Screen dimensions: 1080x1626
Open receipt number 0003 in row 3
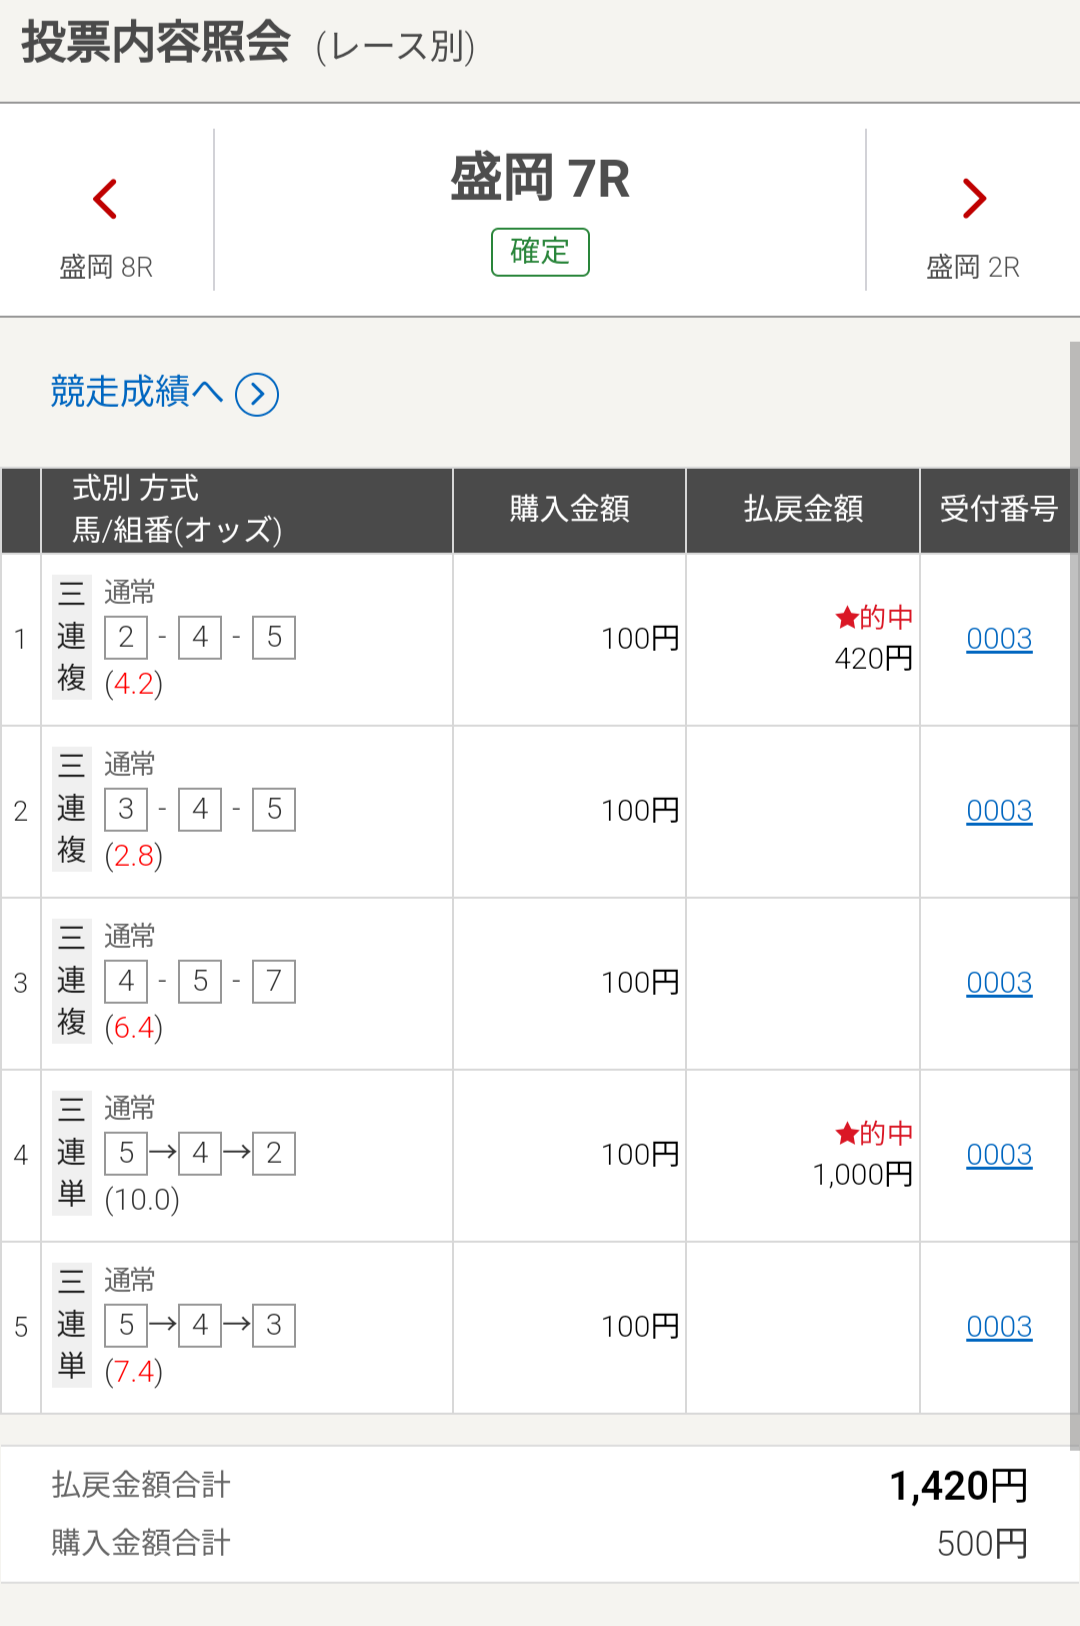(999, 983)
